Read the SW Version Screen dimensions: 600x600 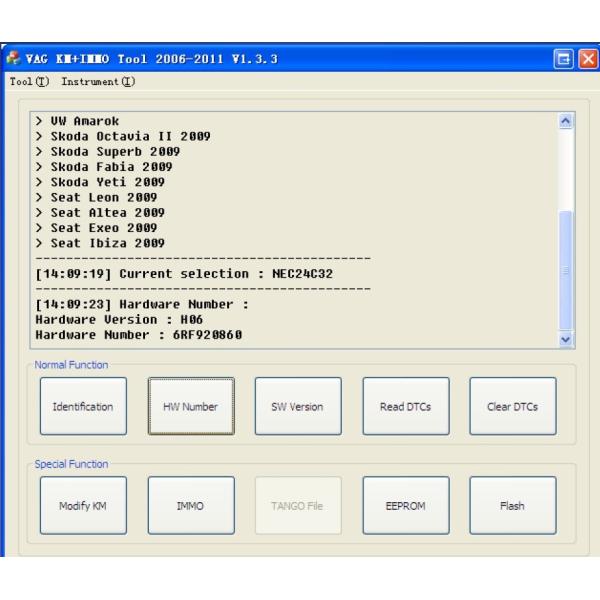click(297, 406)
